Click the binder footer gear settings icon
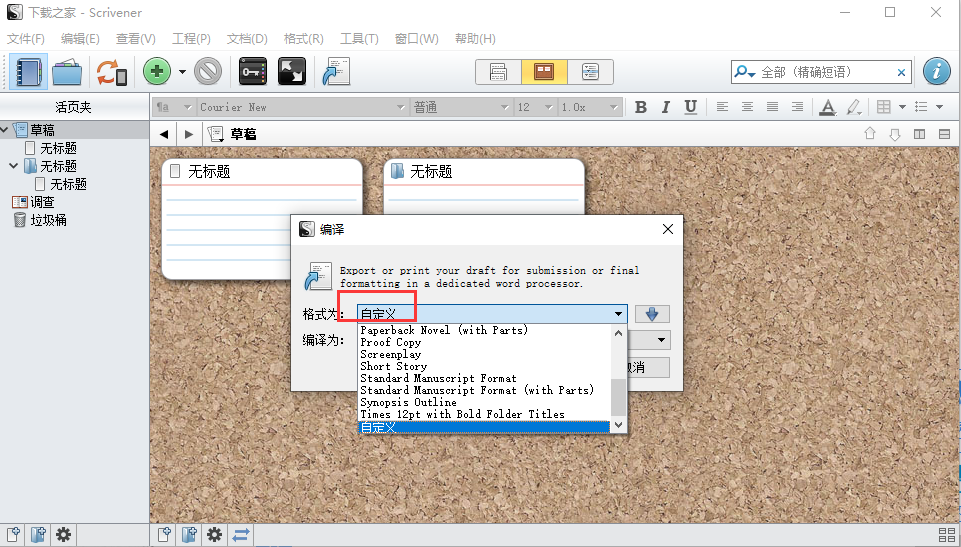Viewport: 961px width, 547px height. [63, 535]
